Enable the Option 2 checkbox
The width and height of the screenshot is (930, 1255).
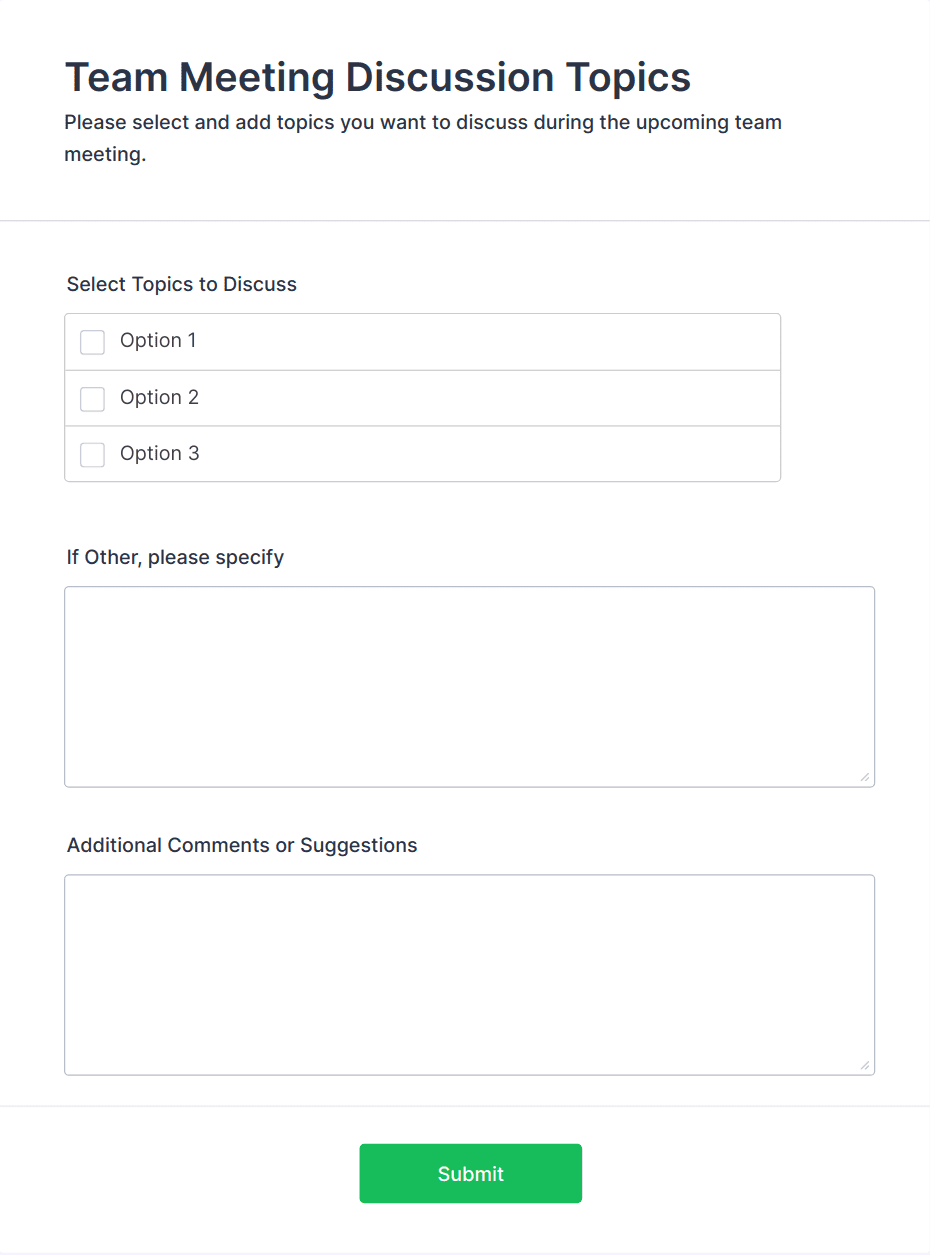[x=92, y=399]
